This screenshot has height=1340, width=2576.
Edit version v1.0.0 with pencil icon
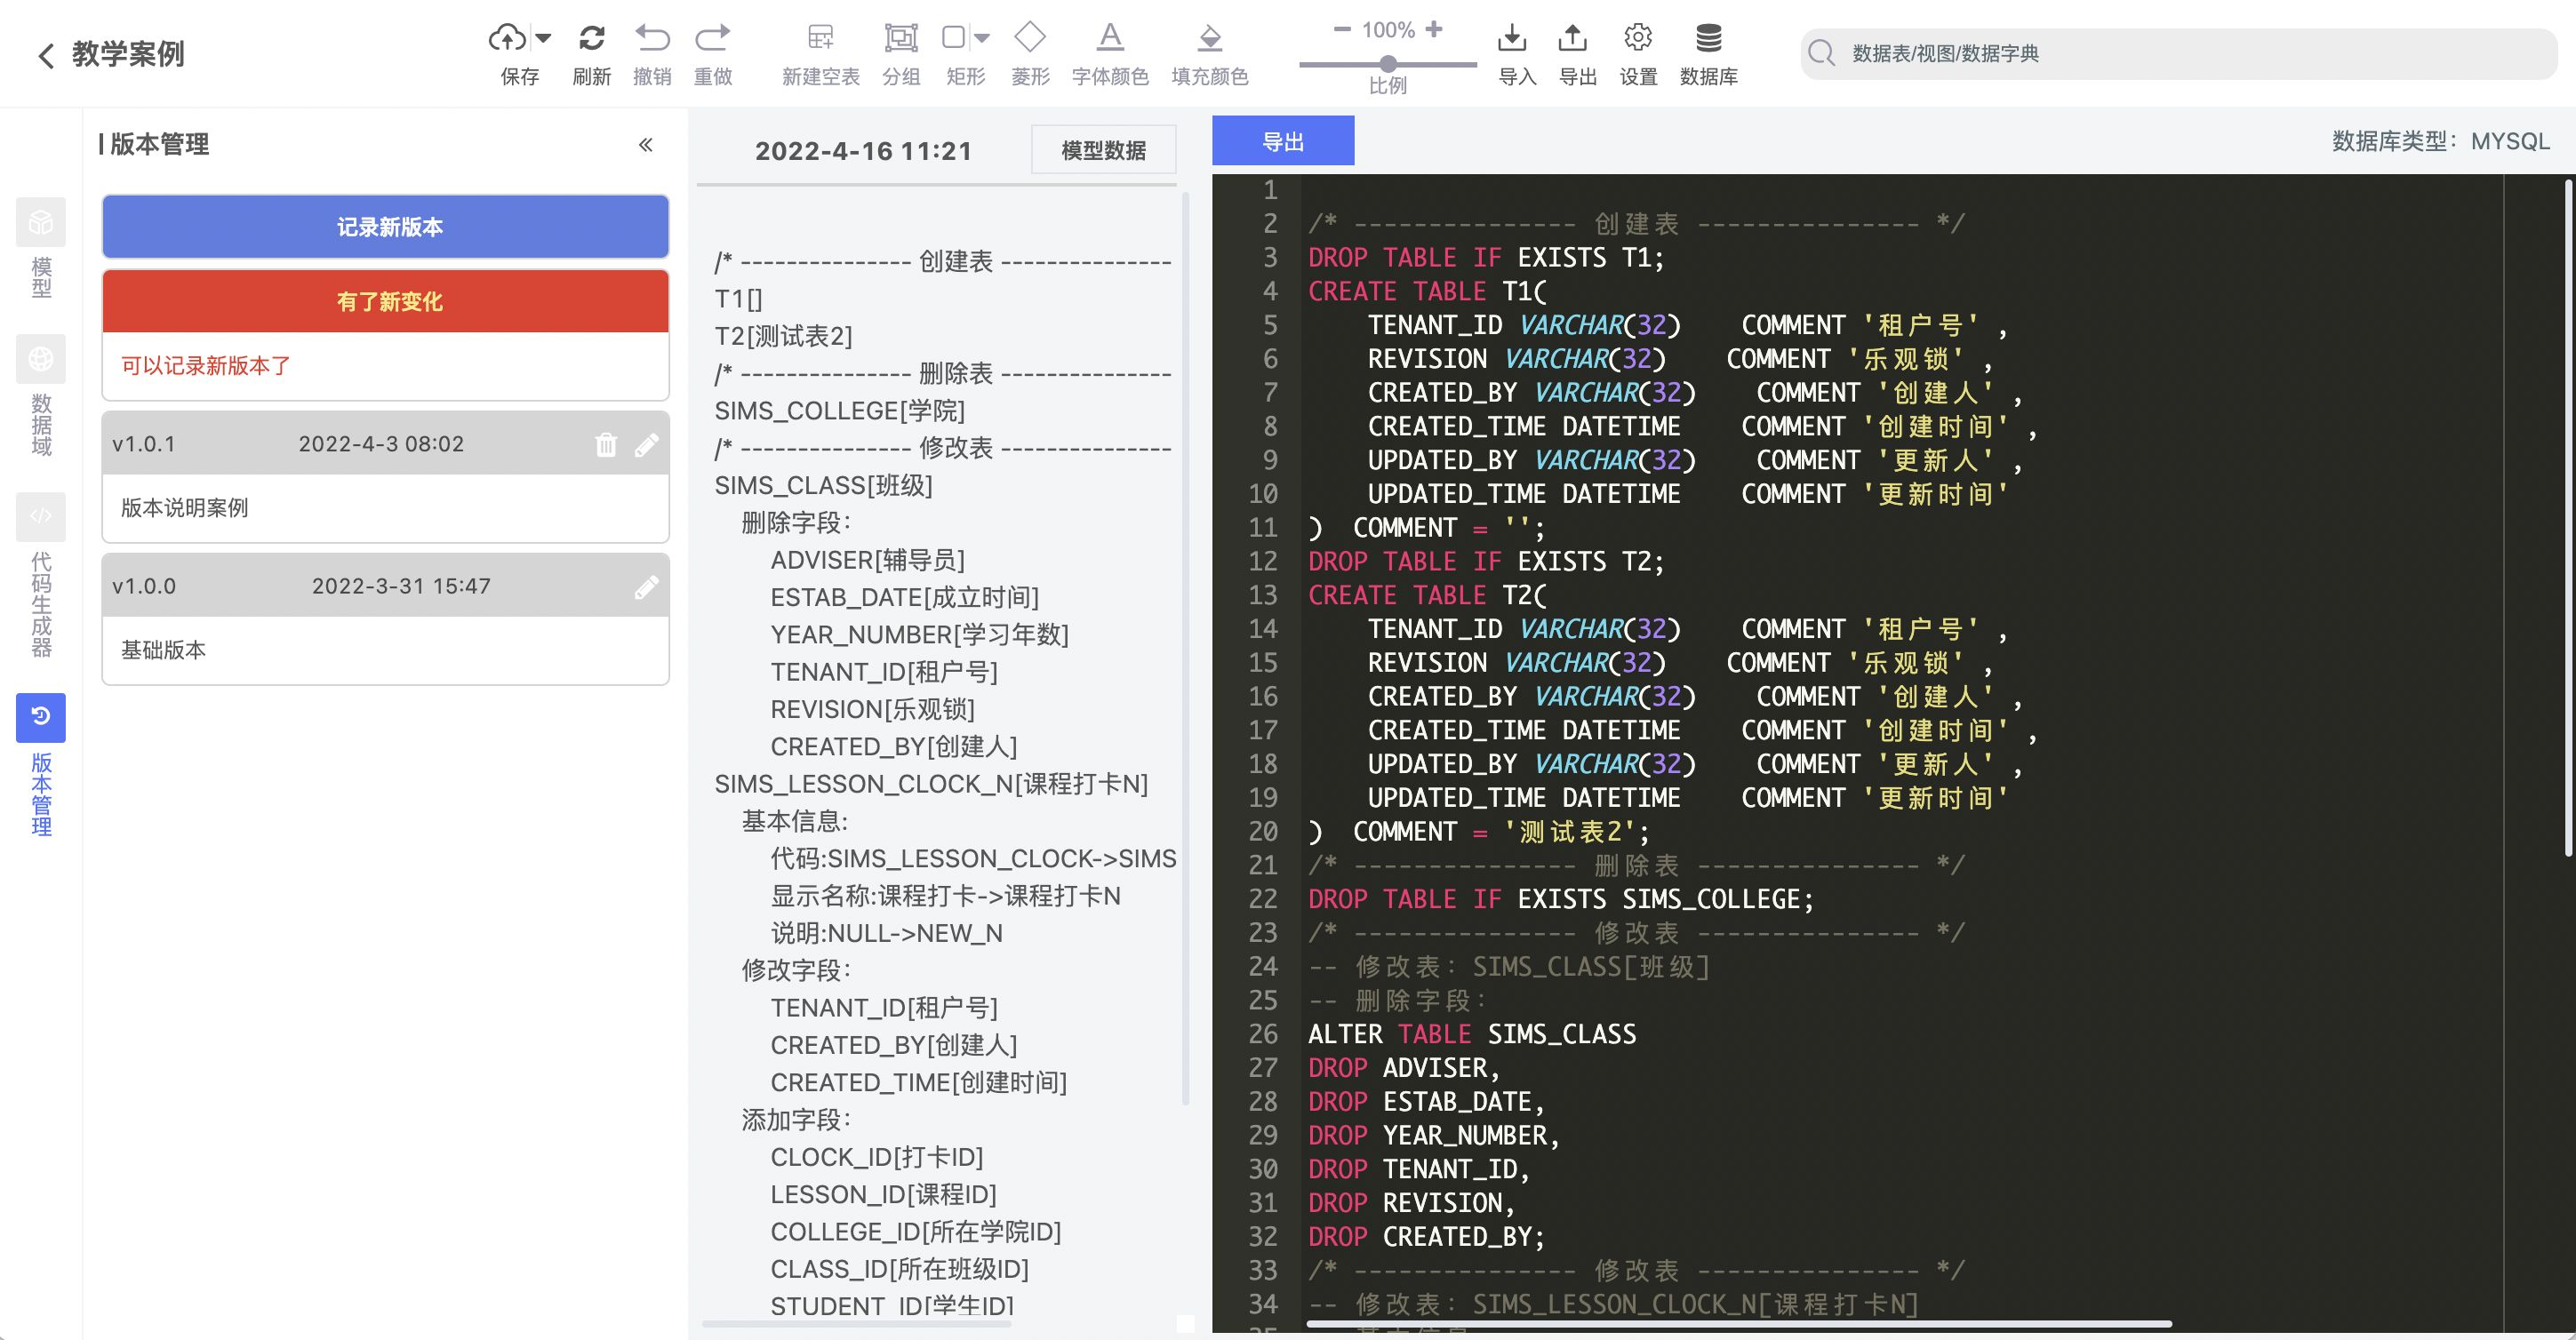[647, 587]
